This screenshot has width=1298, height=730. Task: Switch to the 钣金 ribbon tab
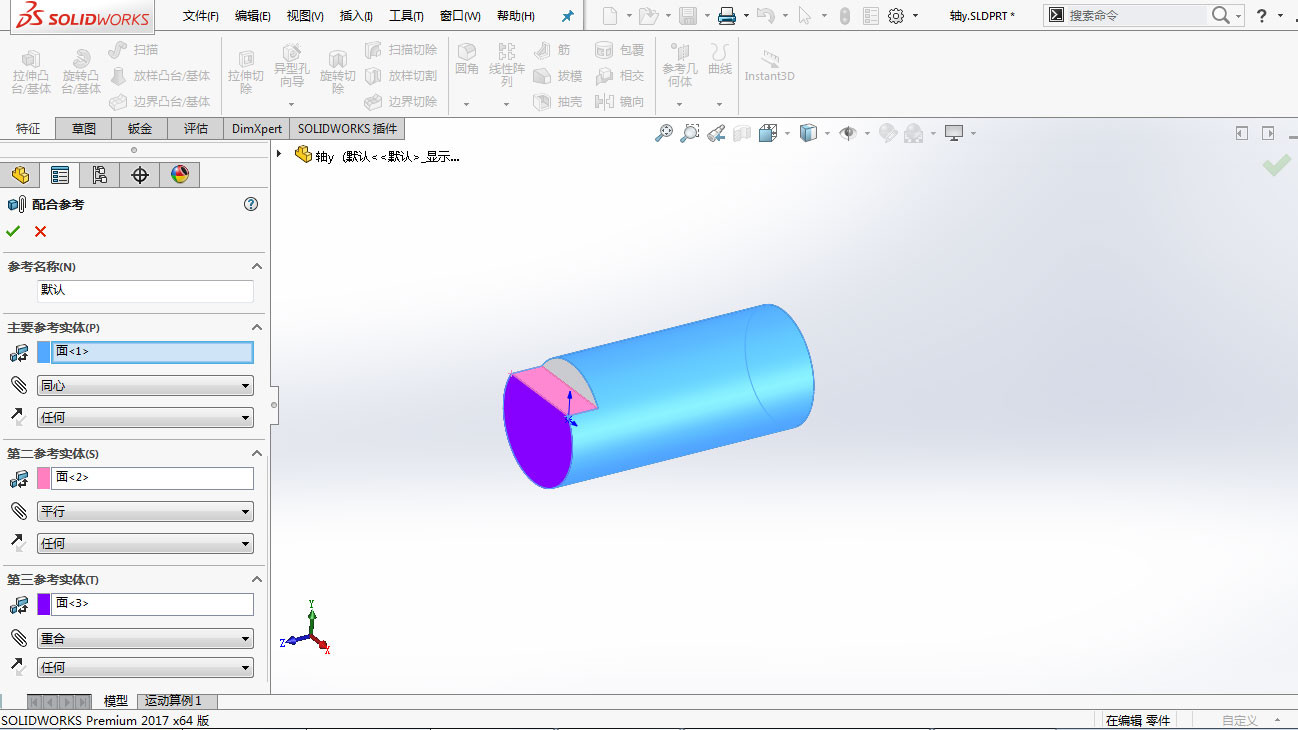coord(140,128)
